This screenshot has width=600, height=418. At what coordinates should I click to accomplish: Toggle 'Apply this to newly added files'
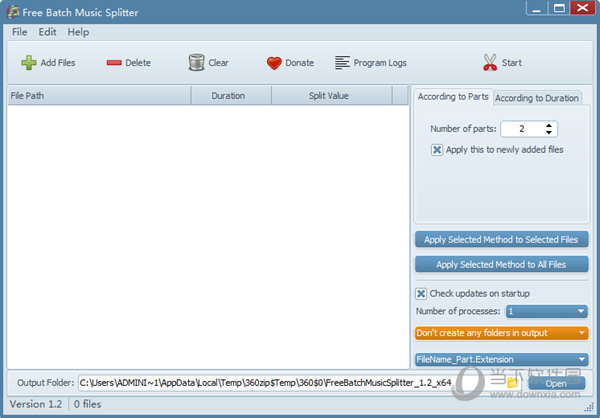click(x=437, y=150)
